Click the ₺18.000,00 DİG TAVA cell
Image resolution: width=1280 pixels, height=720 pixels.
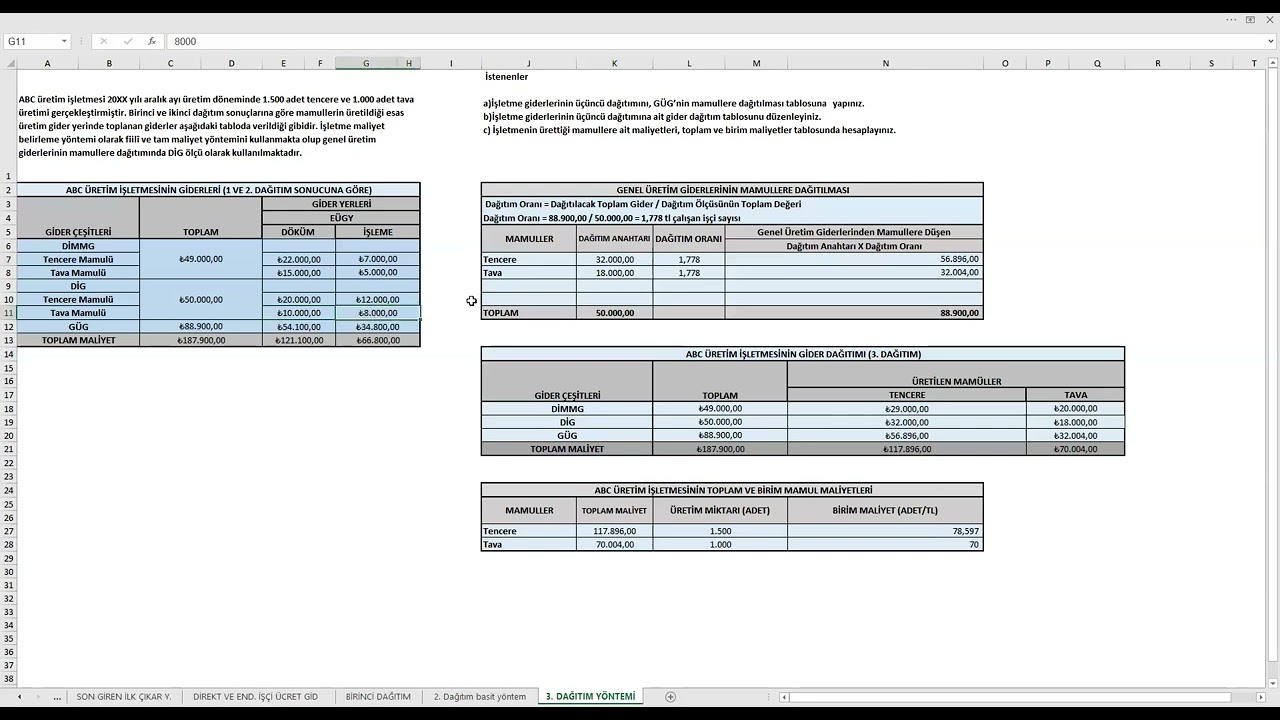1075,422
